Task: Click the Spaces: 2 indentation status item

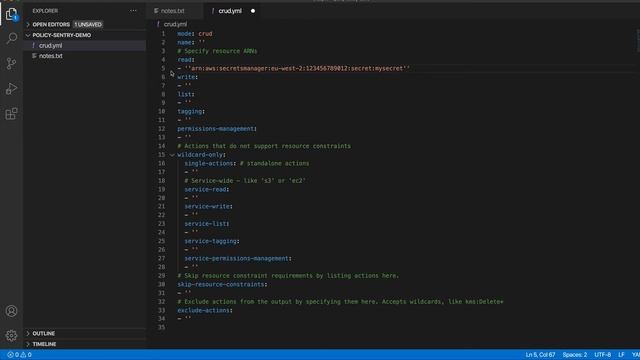Action: point(575,355)
